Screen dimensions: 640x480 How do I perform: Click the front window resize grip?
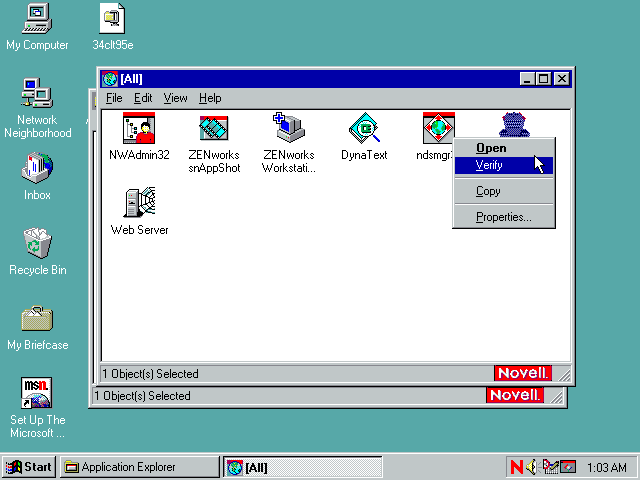(x=564, y=375)
